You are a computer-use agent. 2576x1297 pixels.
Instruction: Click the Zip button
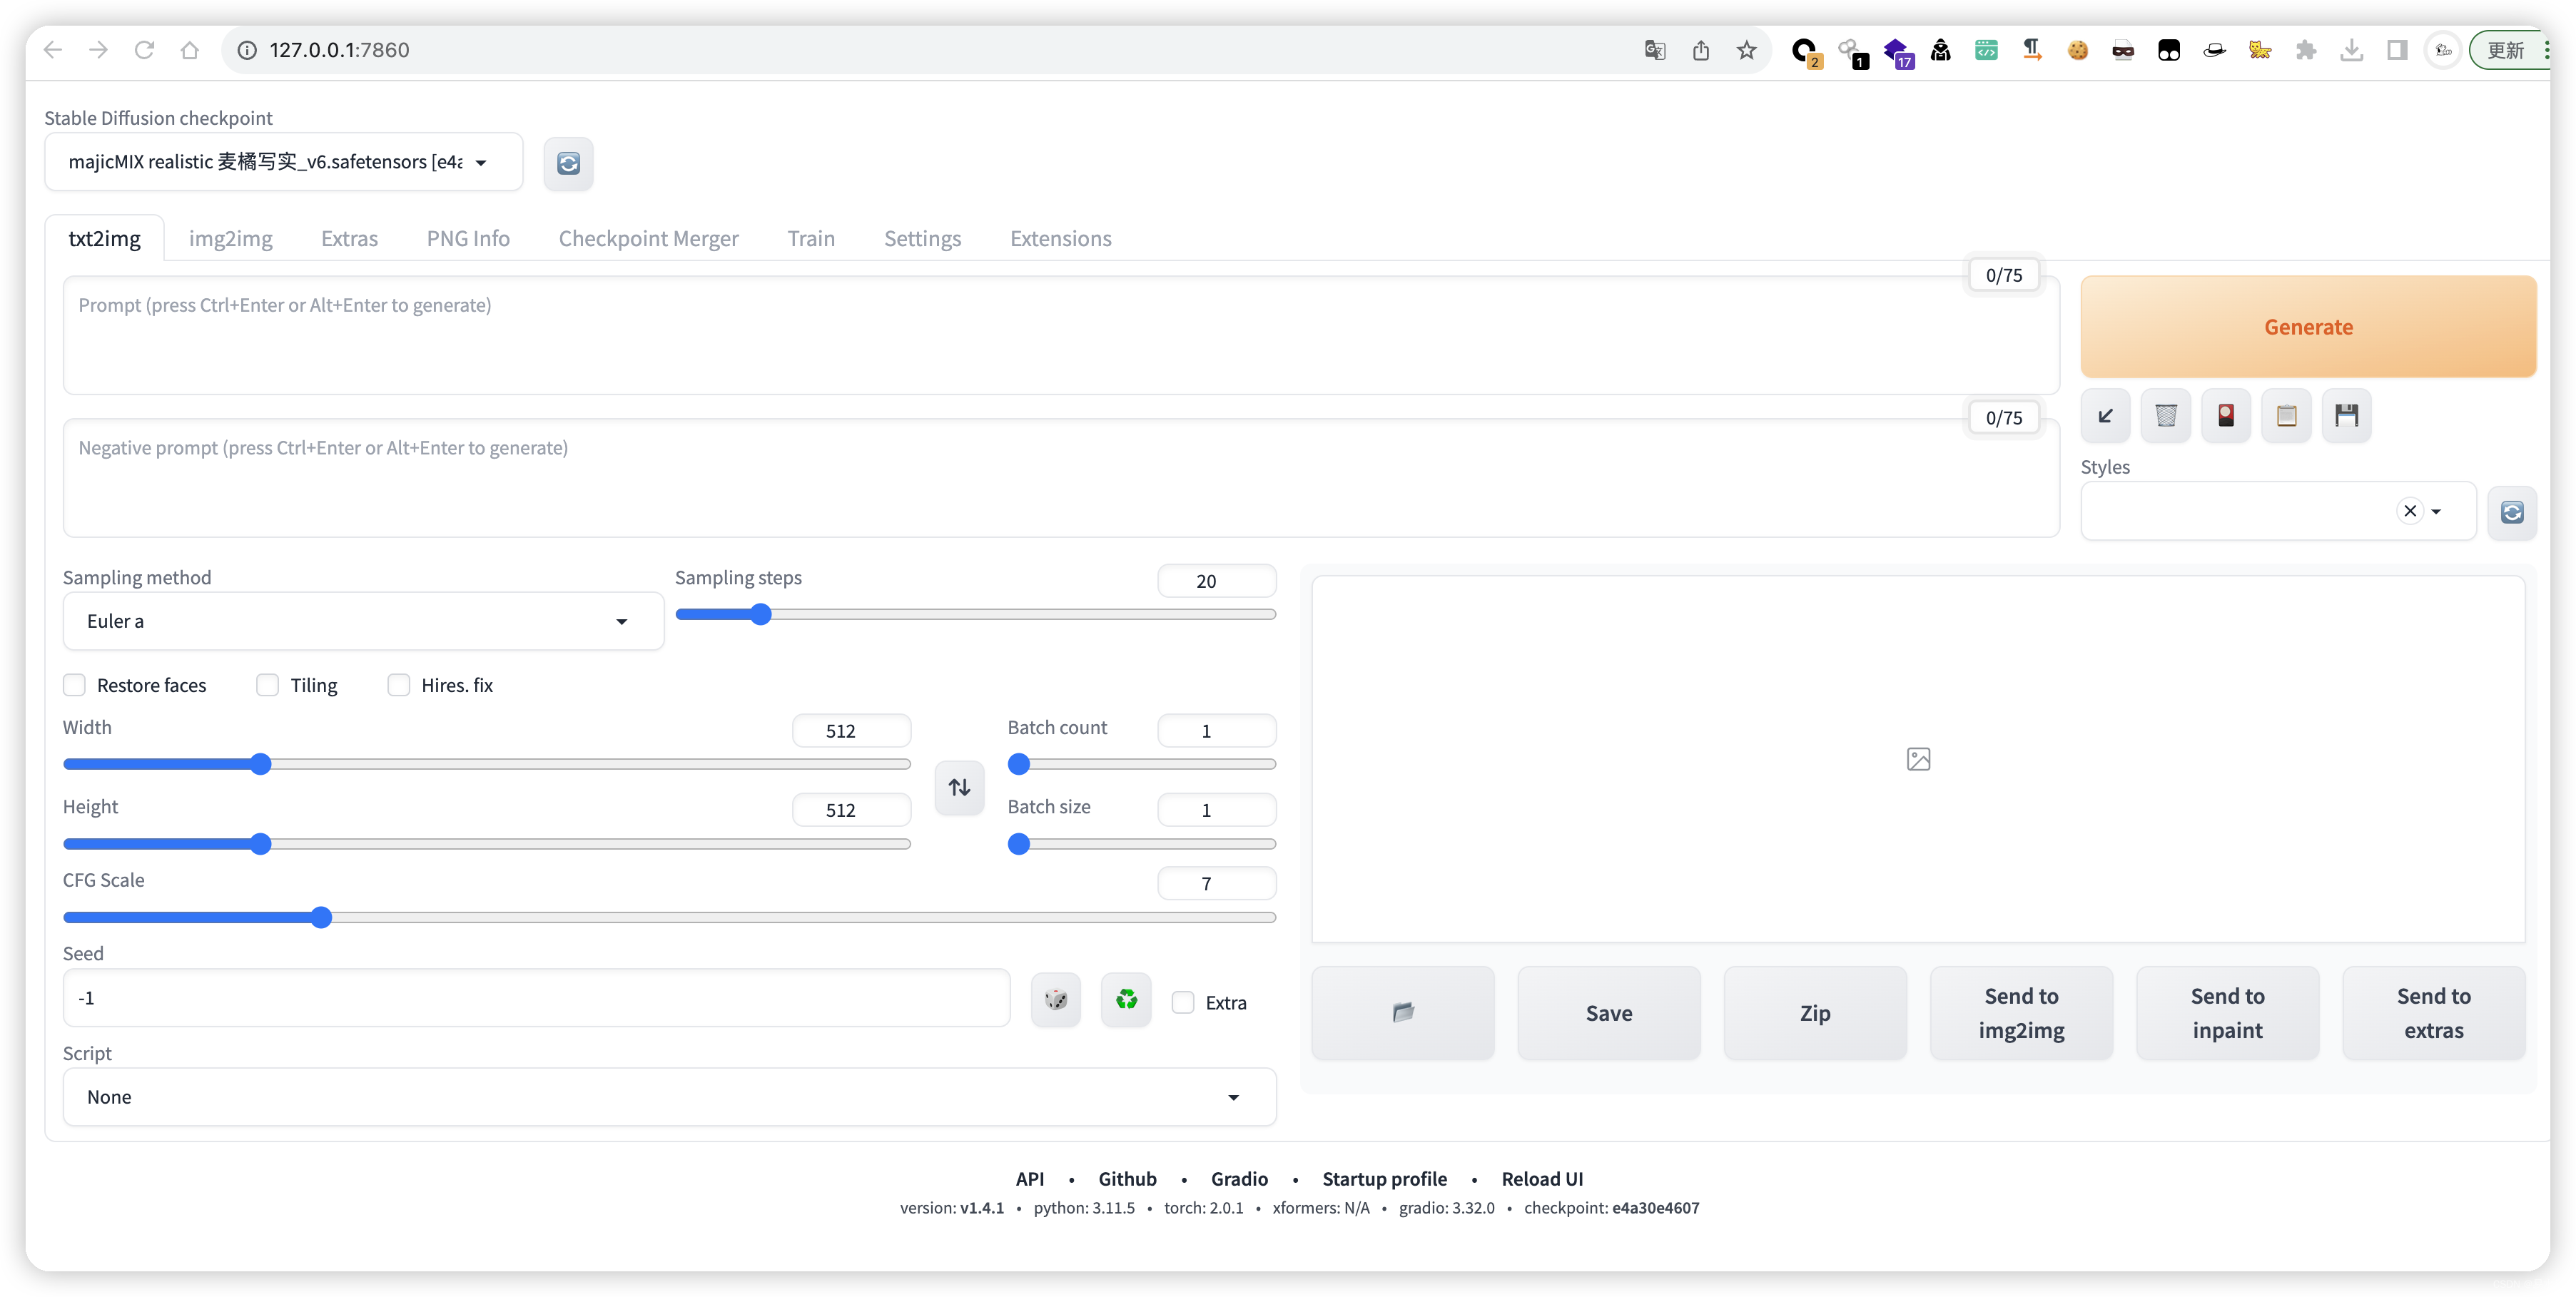coord(1815,1012)
